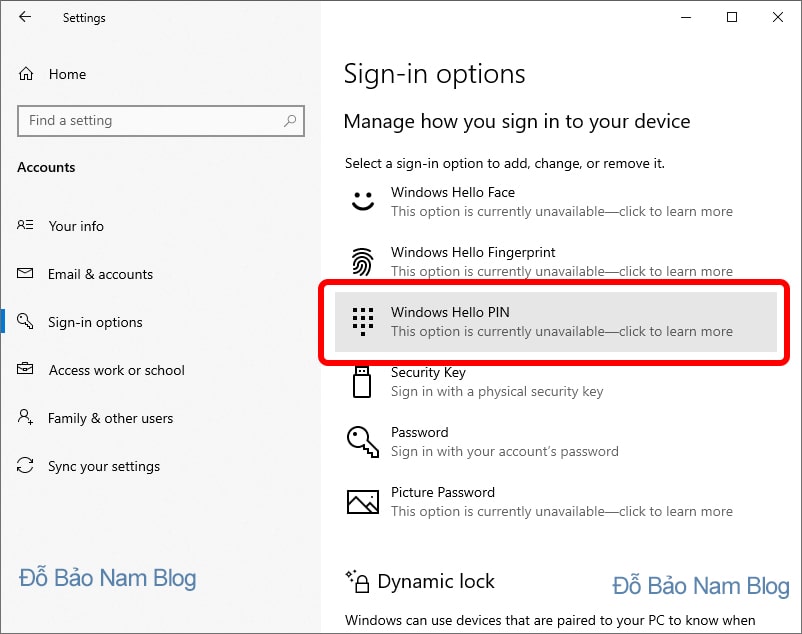Click the Password key icon
Image resolution: width=802 pixels, height=634 pixels.
363,442
